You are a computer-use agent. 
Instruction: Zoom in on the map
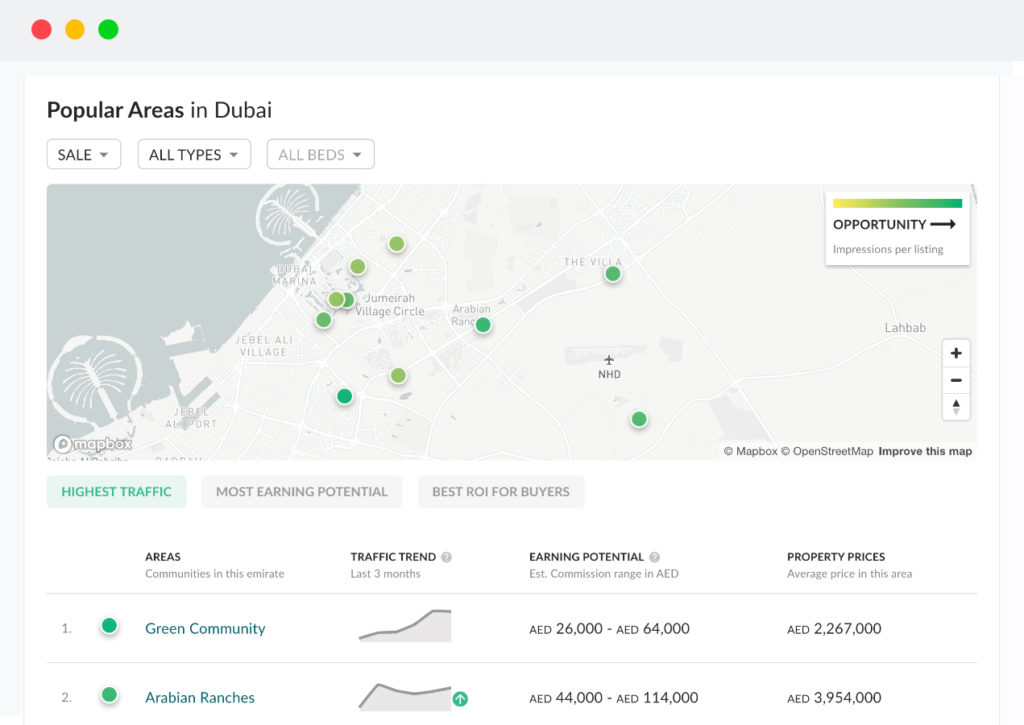956,353
